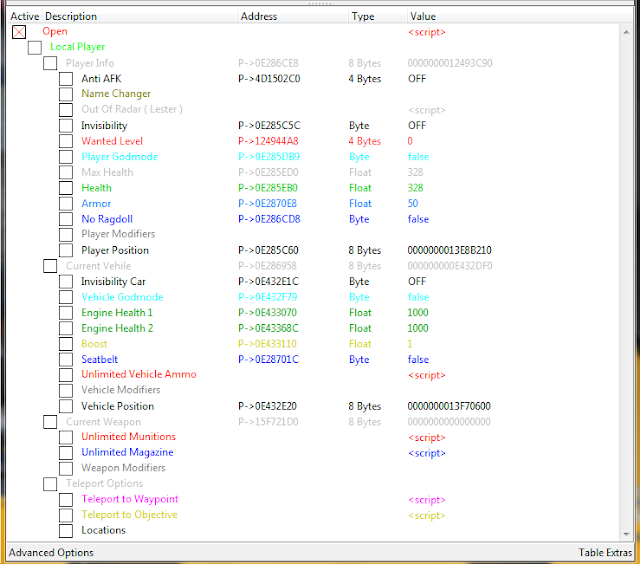Toggle the No Ragdoll checkbox
The width and height of the screenshot is (640, 564).
66,219
